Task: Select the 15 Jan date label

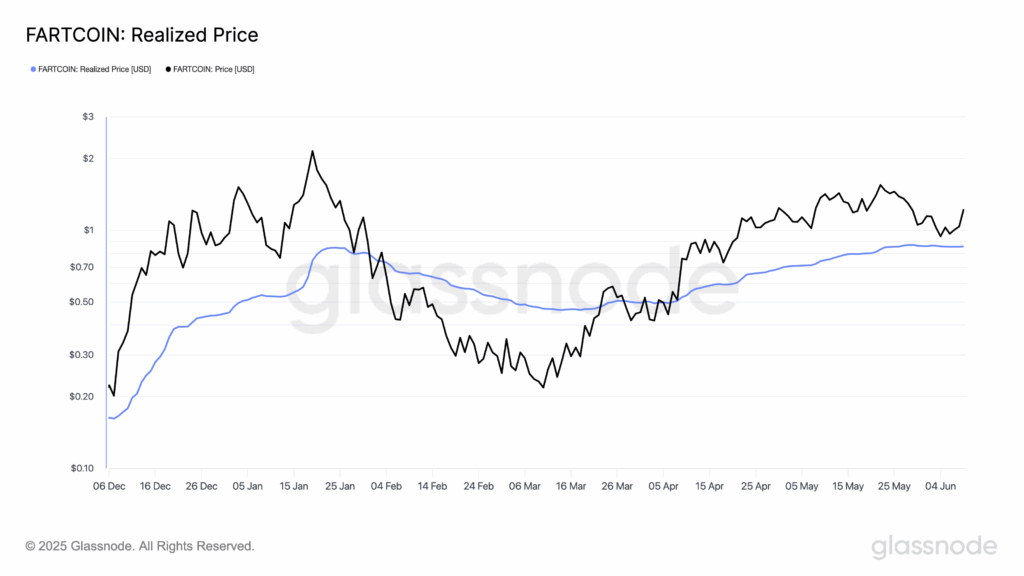Action: click(x=294, y=486)
